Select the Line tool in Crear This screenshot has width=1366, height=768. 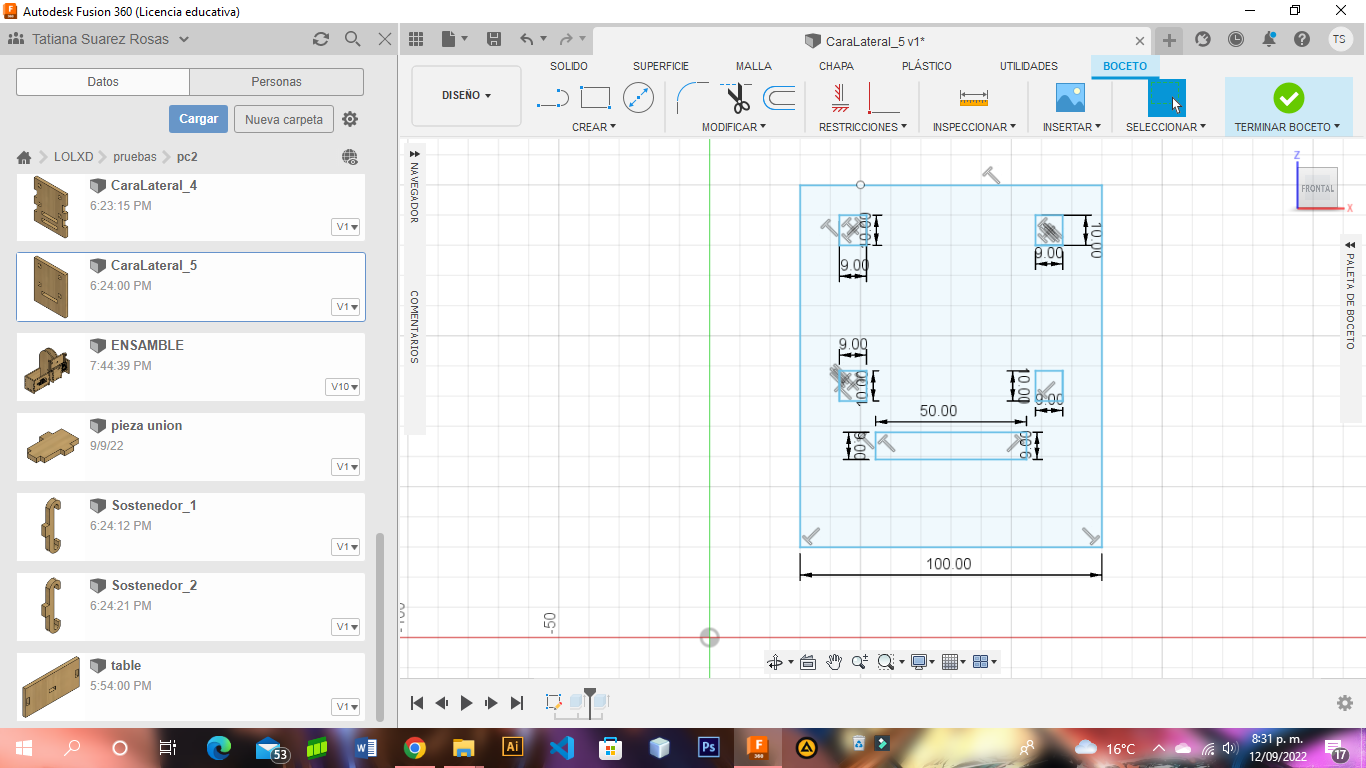click(552, 98)
